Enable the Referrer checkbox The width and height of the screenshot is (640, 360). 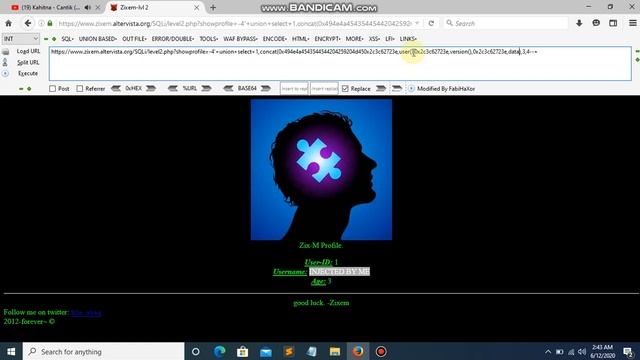coord(80,89)
